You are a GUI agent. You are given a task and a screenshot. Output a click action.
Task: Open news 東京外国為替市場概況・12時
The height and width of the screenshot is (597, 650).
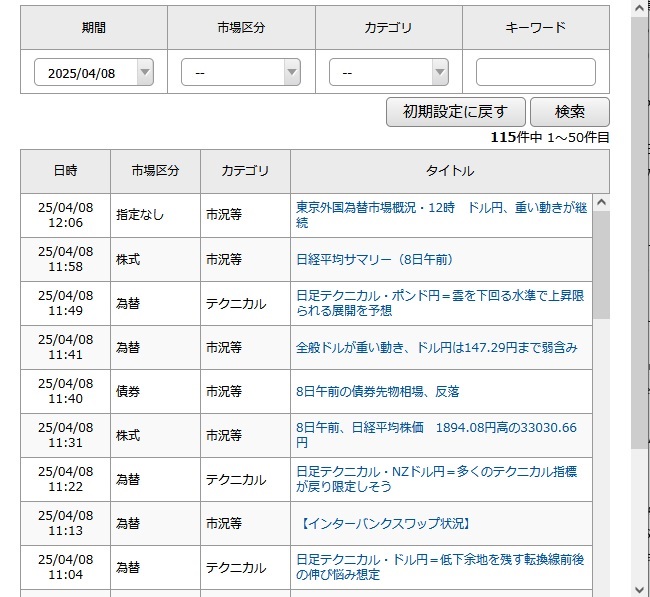pos(441,215)
